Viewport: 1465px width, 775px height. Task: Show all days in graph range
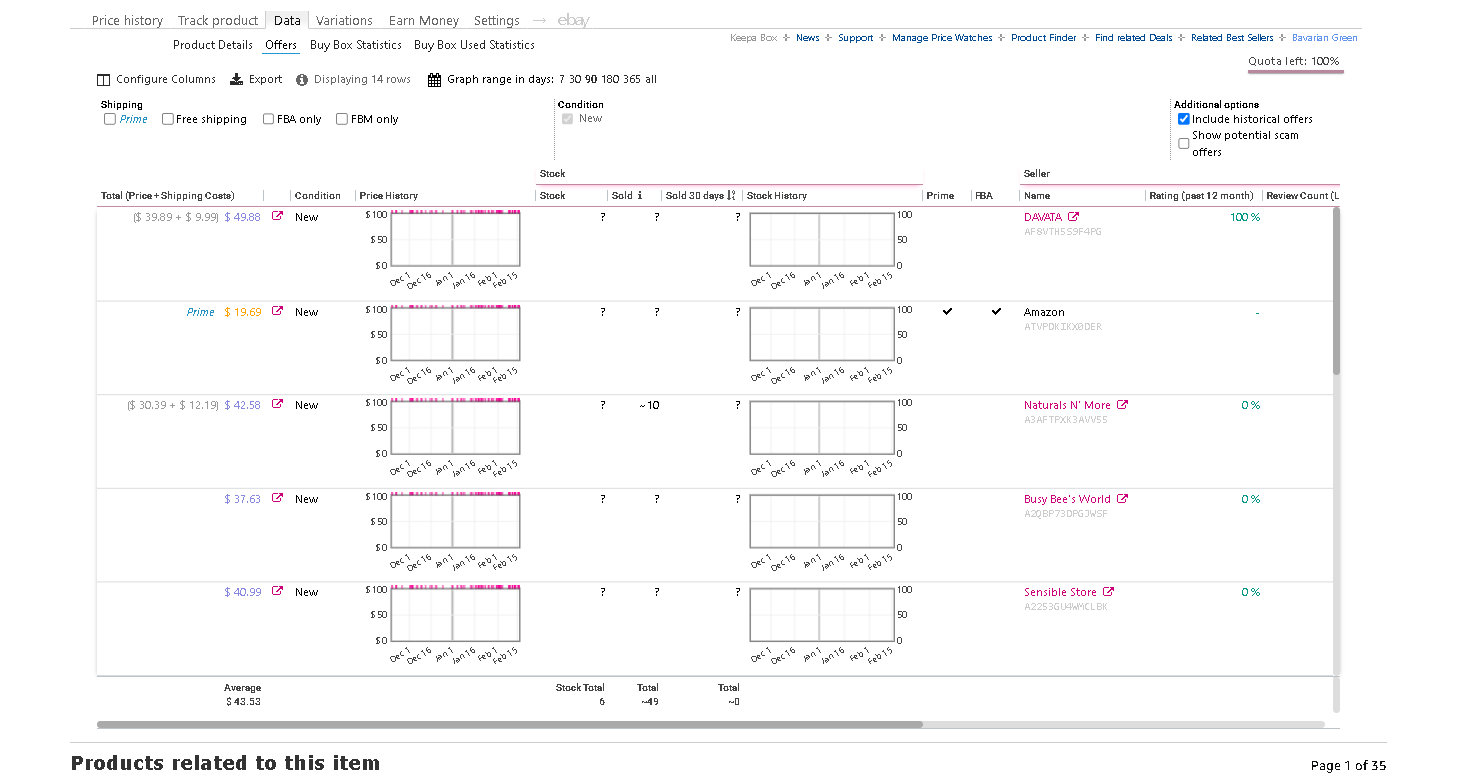[x=651, y=80]
